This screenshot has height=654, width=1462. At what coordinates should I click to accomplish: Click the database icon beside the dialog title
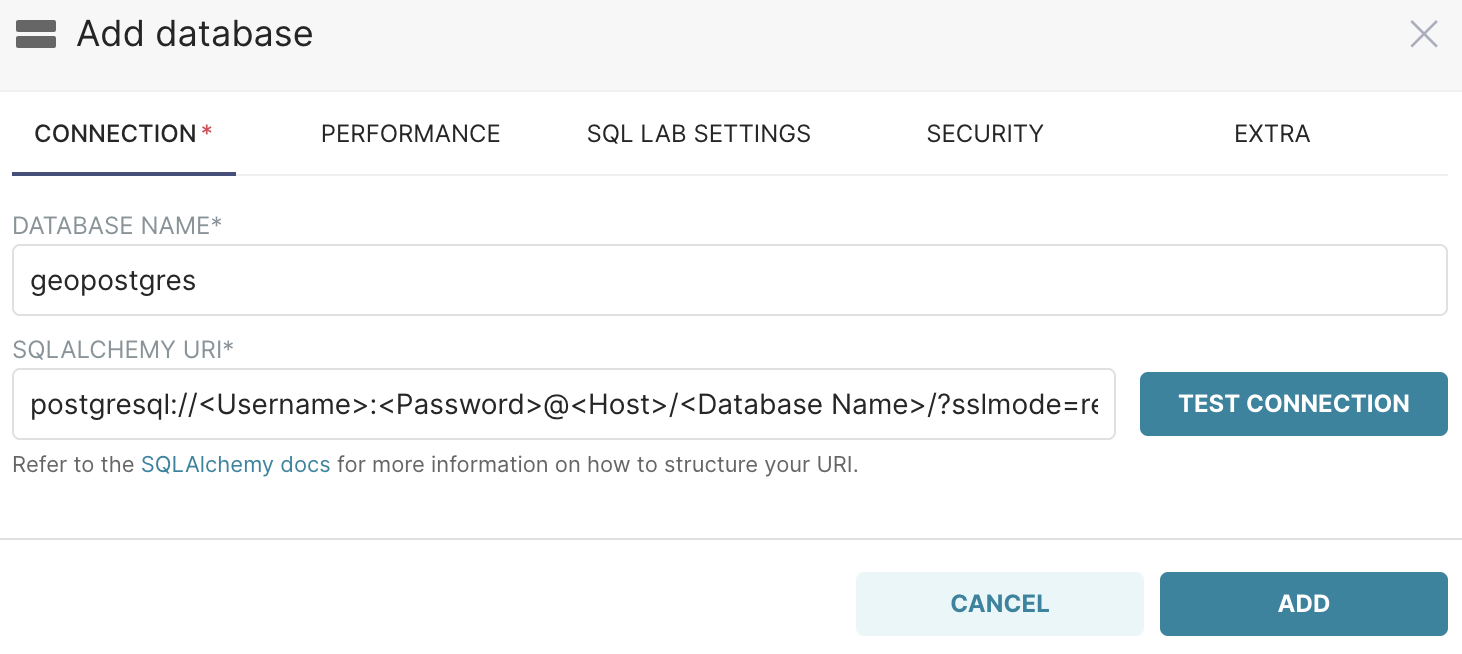coord(35,33)
